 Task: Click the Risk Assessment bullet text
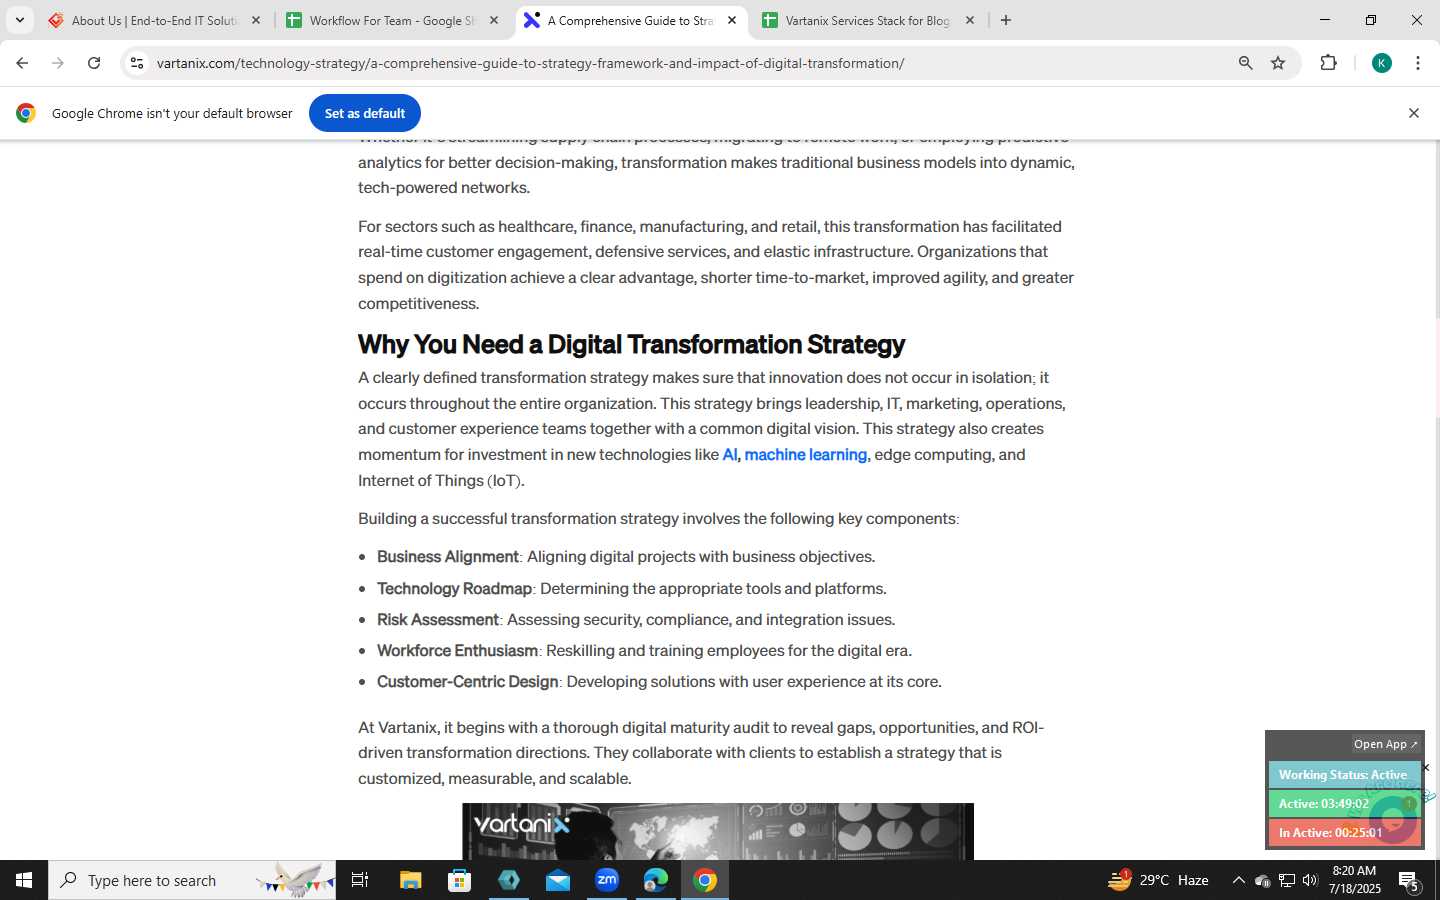pos(636,620)
